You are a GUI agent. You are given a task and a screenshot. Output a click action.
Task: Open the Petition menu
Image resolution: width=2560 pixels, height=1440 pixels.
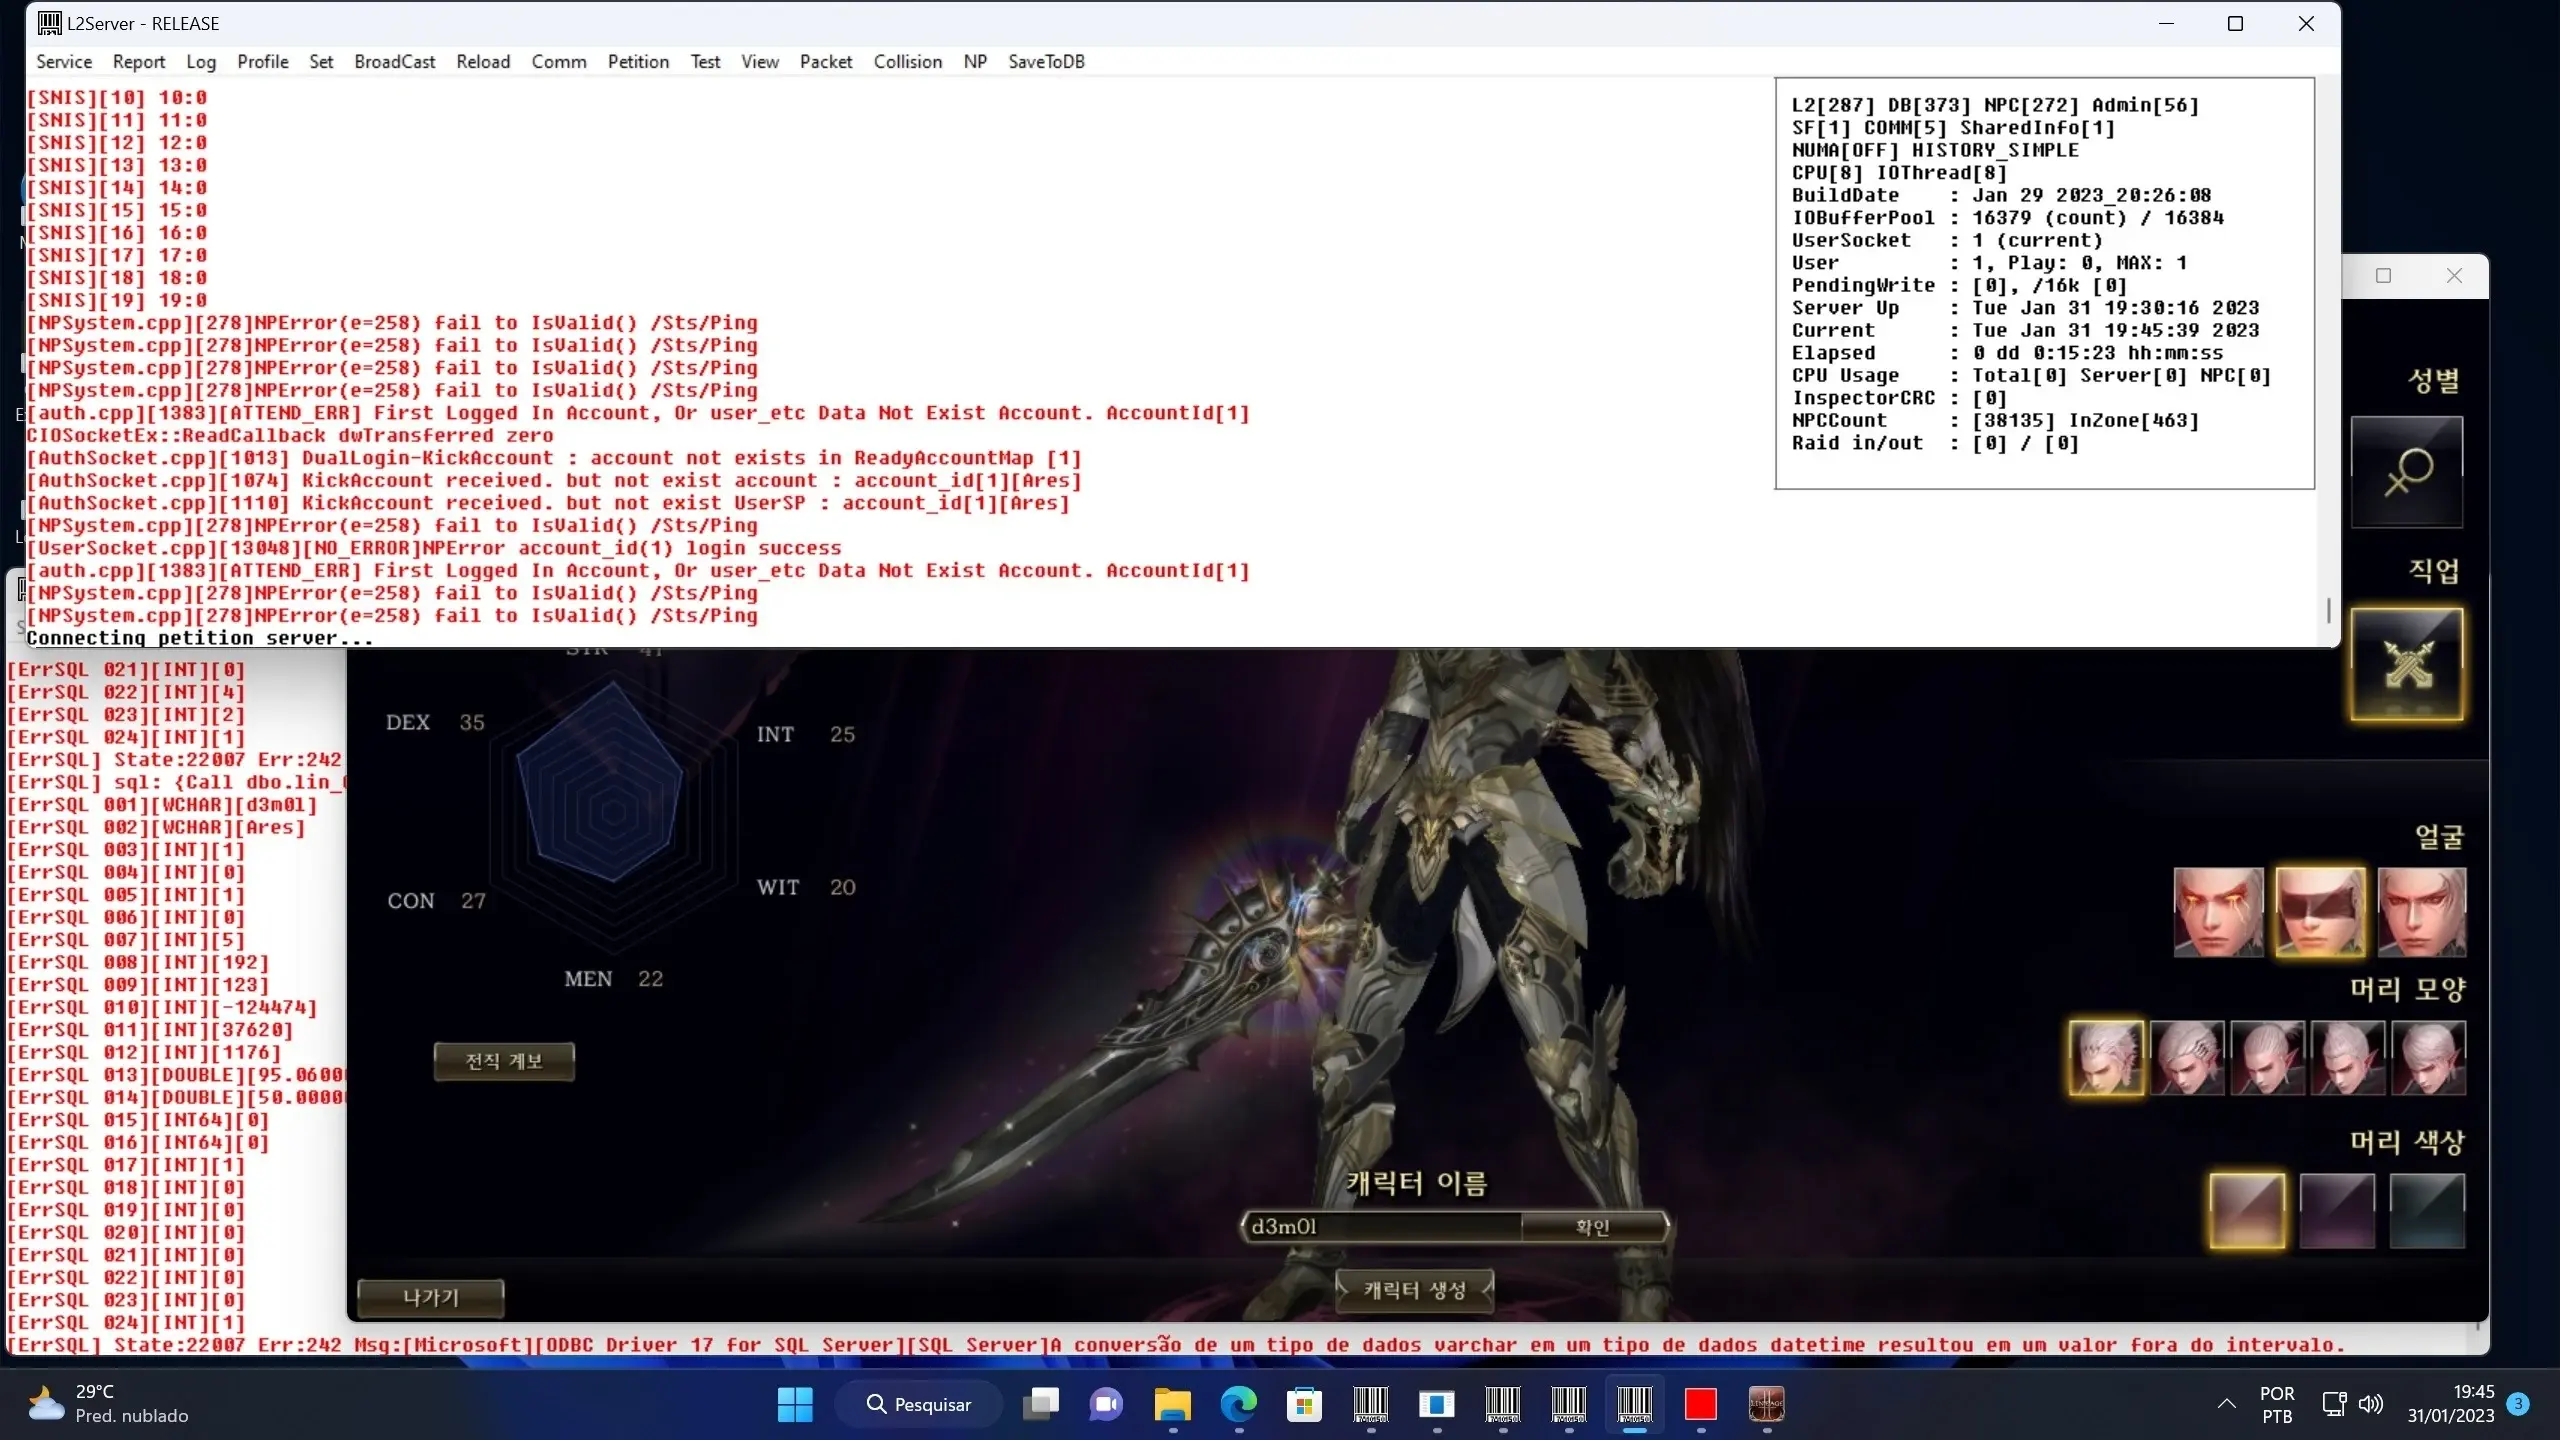(x=638, y=62)
